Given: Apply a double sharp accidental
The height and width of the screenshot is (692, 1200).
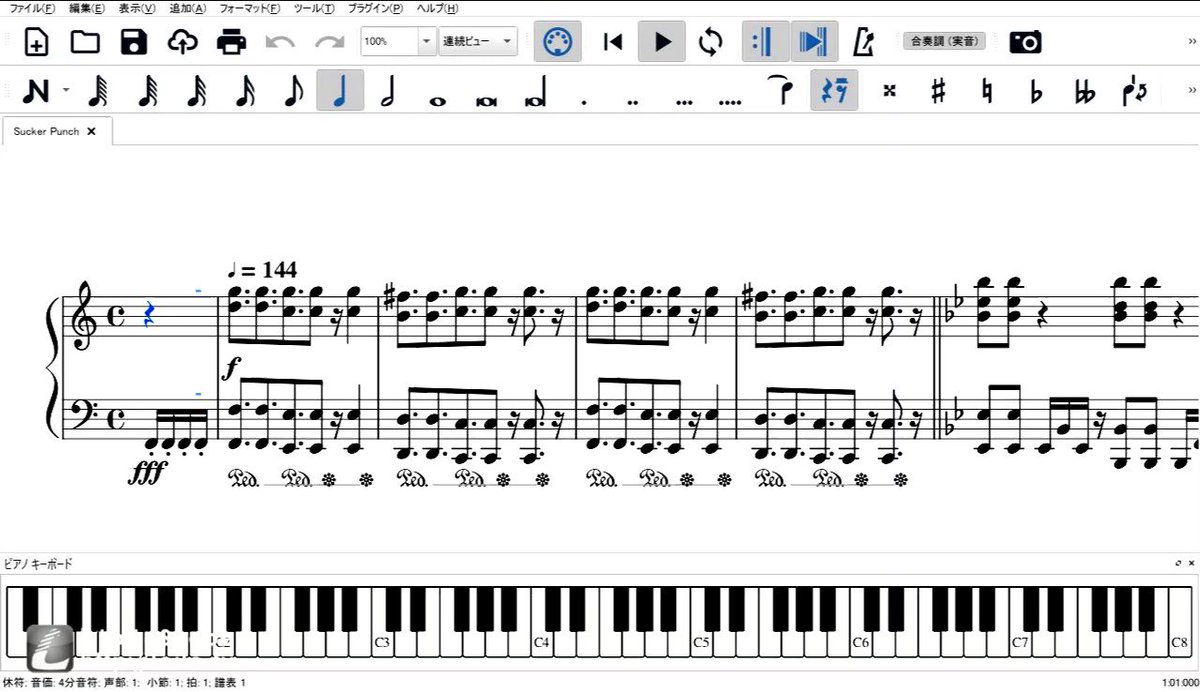Looking at the screenshot, I should pos(888,91).
